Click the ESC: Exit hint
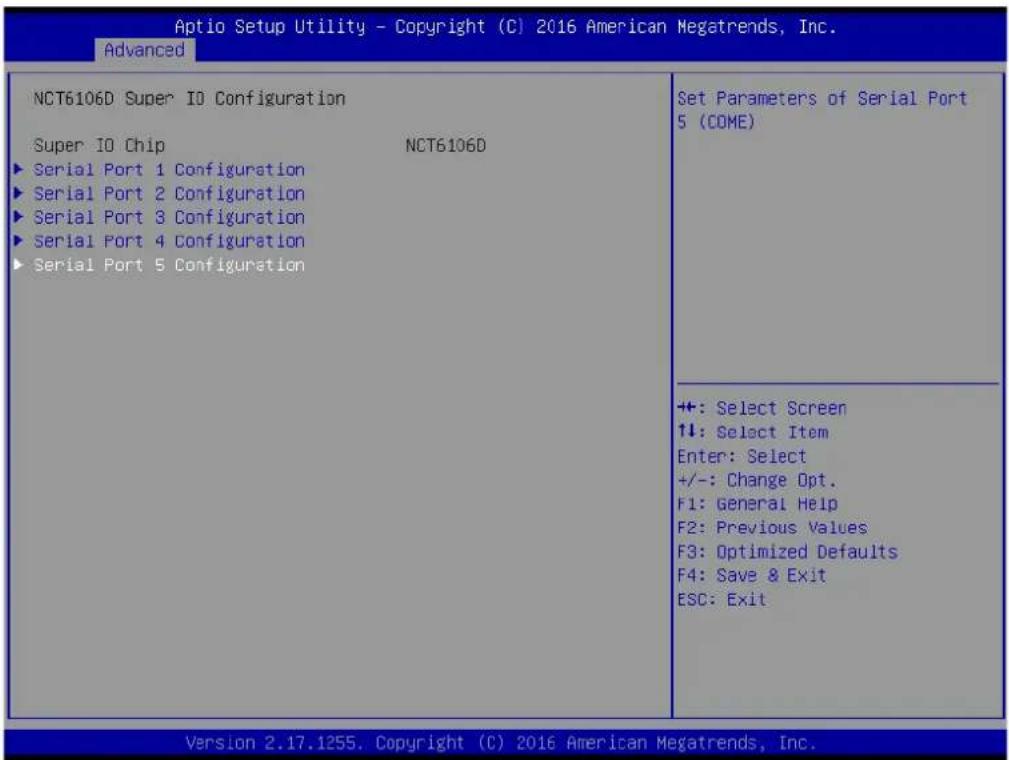The width and height of the screenshot is (1009, 760). point(721,600)
